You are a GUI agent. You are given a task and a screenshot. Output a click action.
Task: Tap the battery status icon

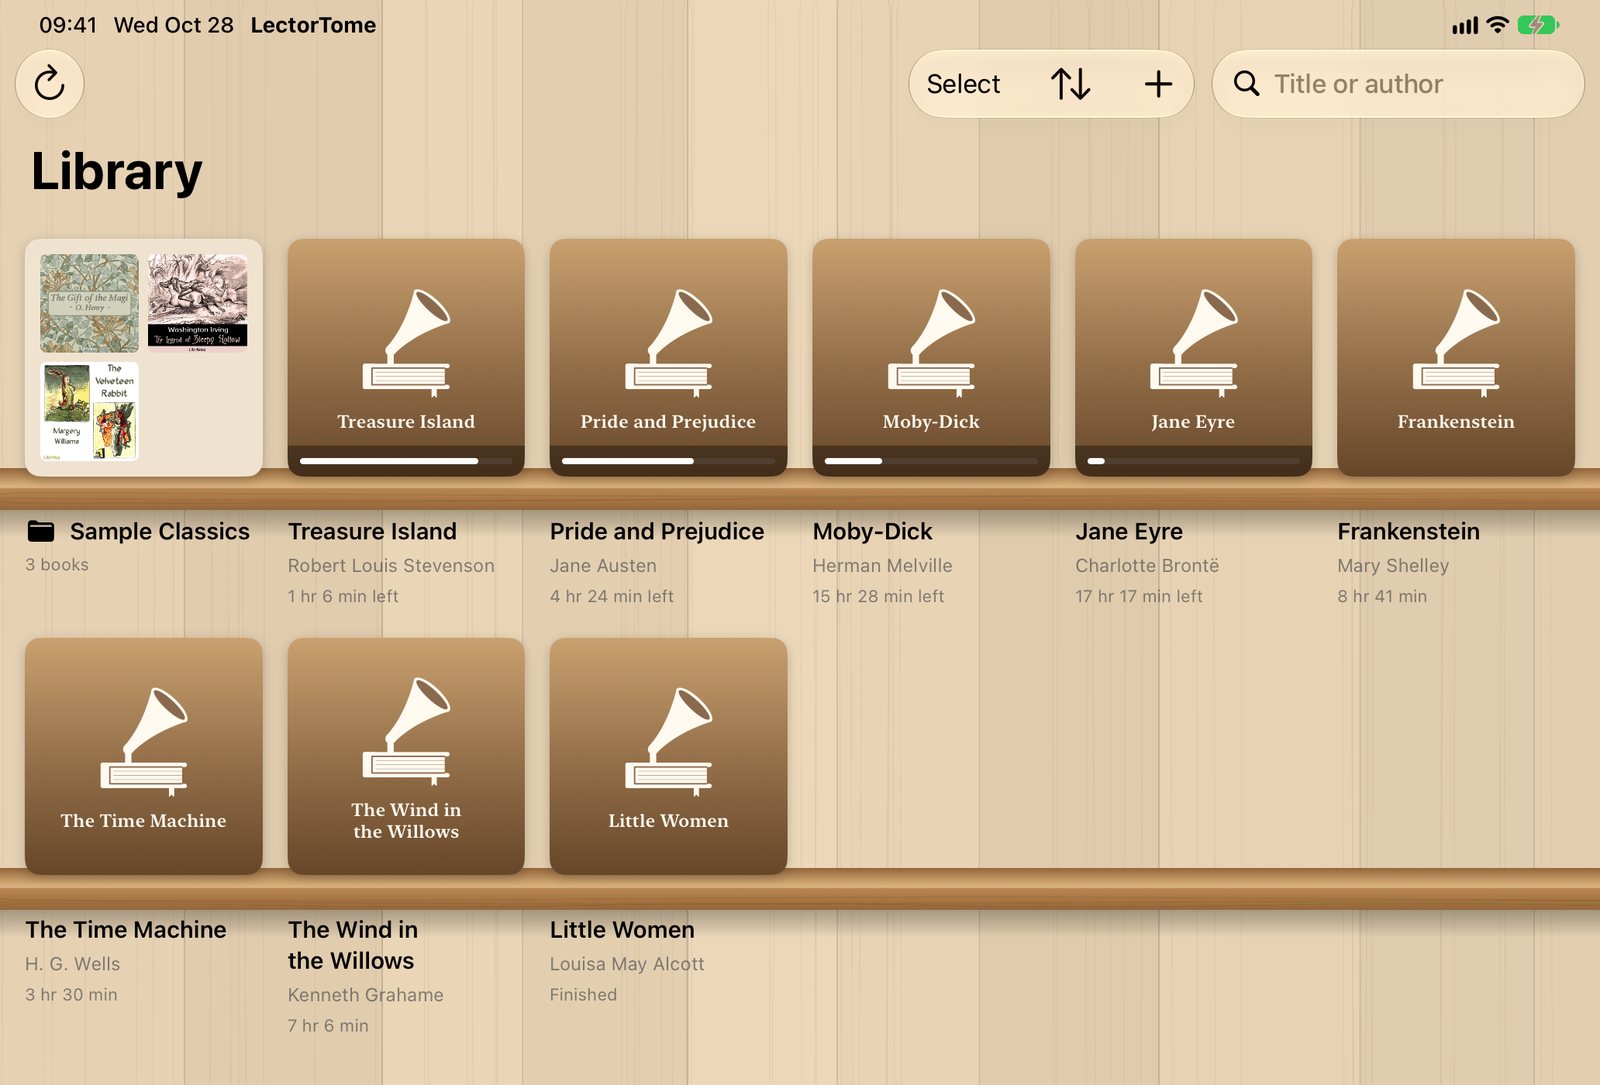click(x=1538, y=25)
